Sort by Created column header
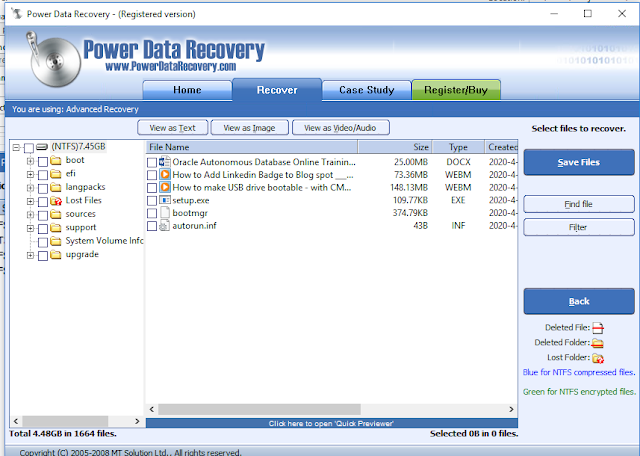Image resolution: width=640 pixels, height=456 pixels. pyautogui.click(x=501, y=147)
